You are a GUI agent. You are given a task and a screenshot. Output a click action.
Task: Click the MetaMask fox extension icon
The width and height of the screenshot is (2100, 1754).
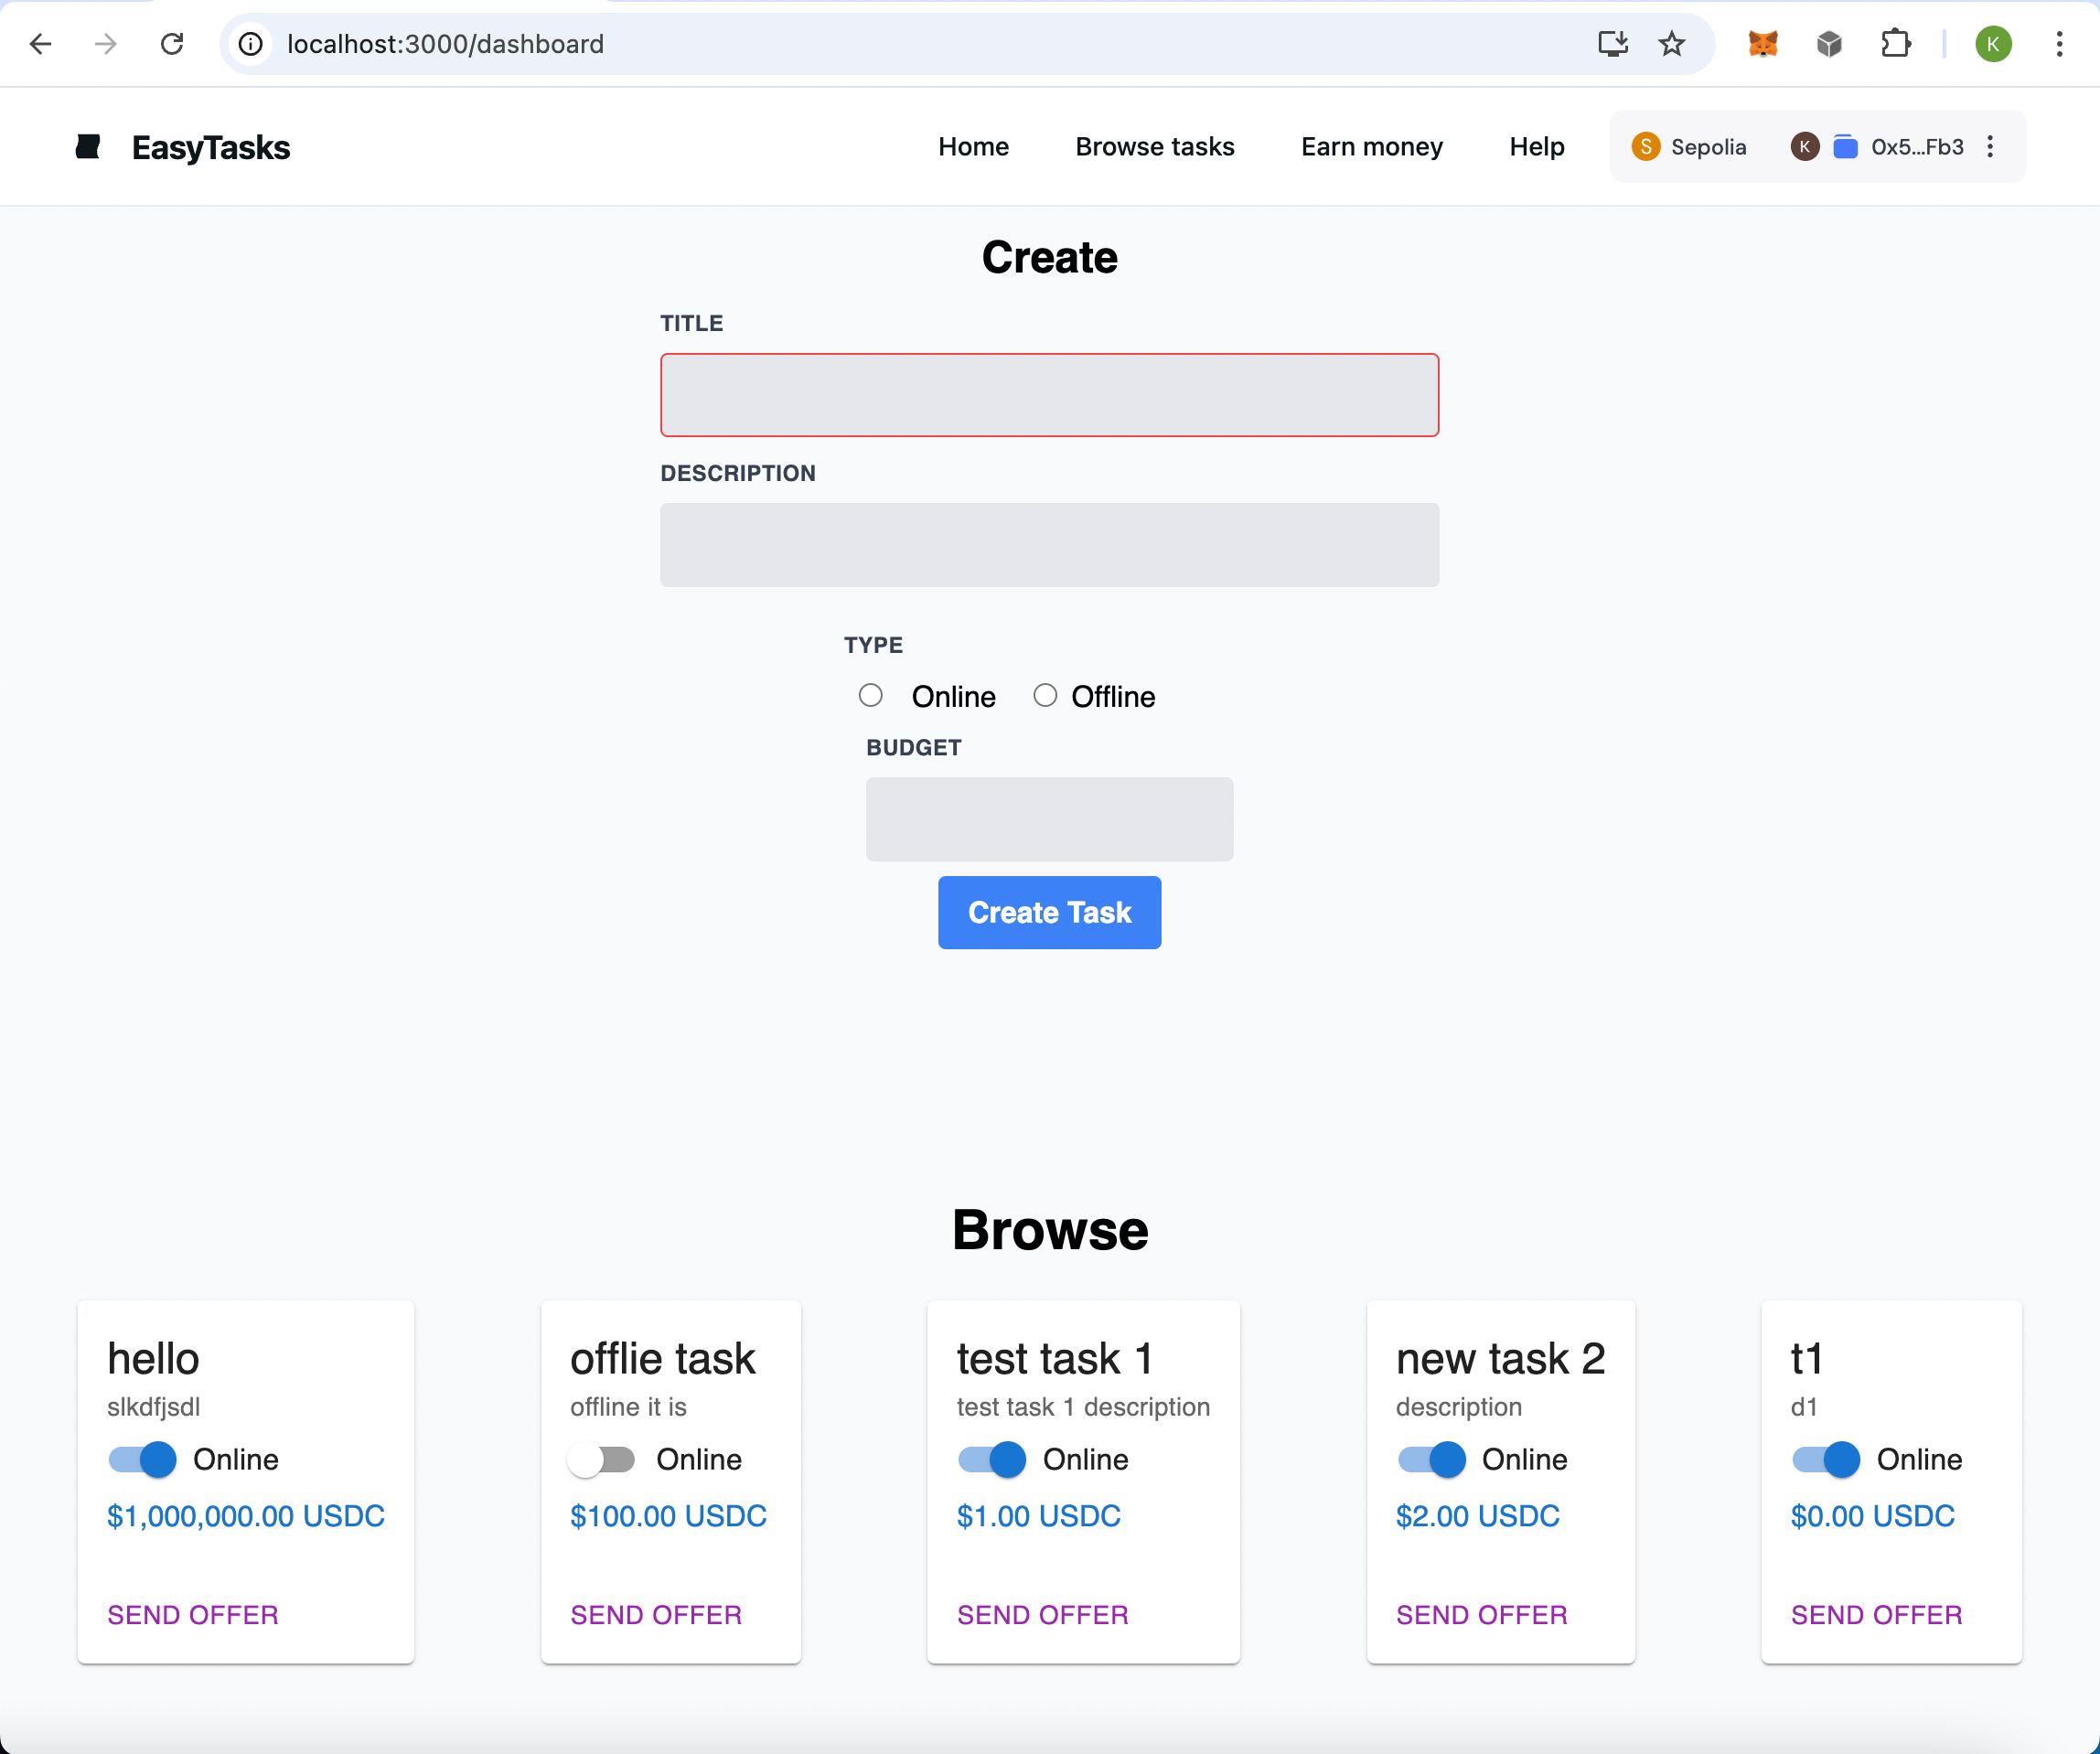[1763, 42]
